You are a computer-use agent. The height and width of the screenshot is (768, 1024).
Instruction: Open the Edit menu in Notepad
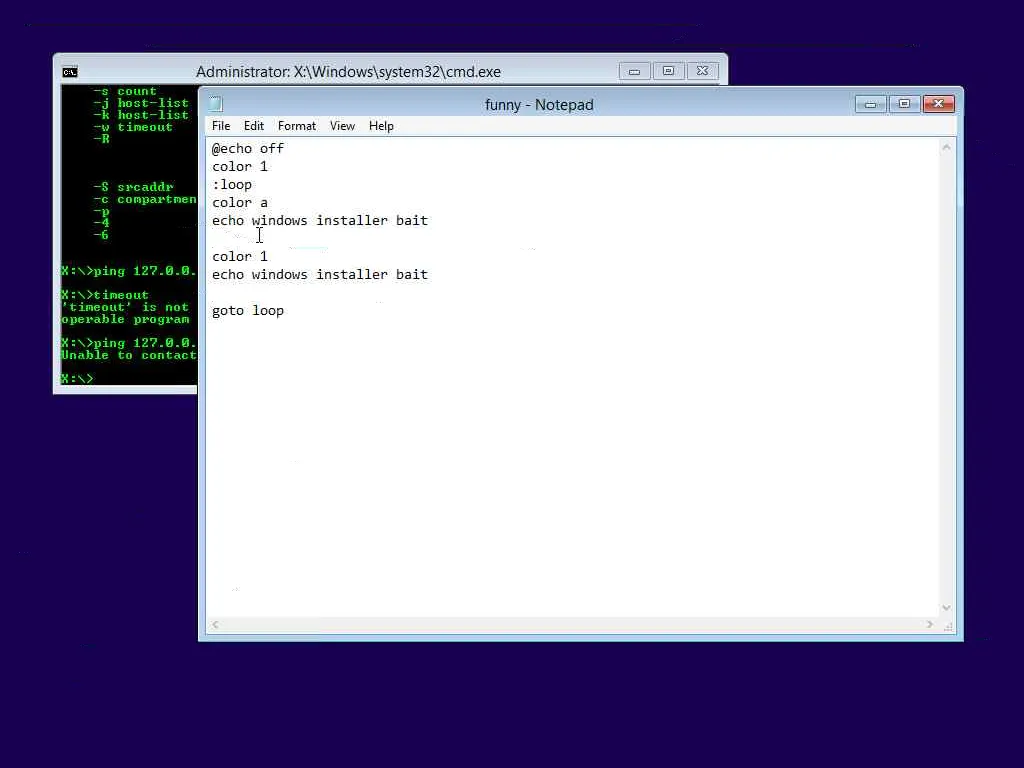tap(253, 126)
